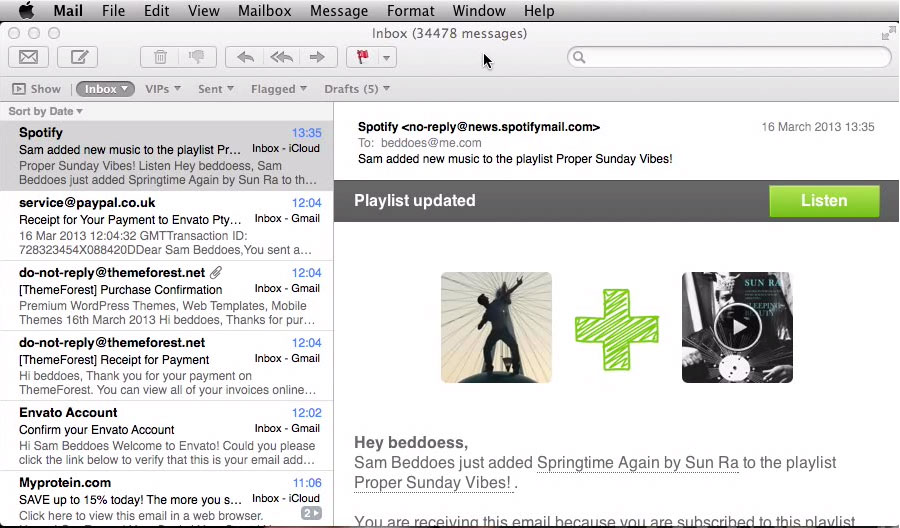900x528 pixels.
Task: Enter full screen with the arrows icon
Action: pyautogui.click(x=889, y=34)
